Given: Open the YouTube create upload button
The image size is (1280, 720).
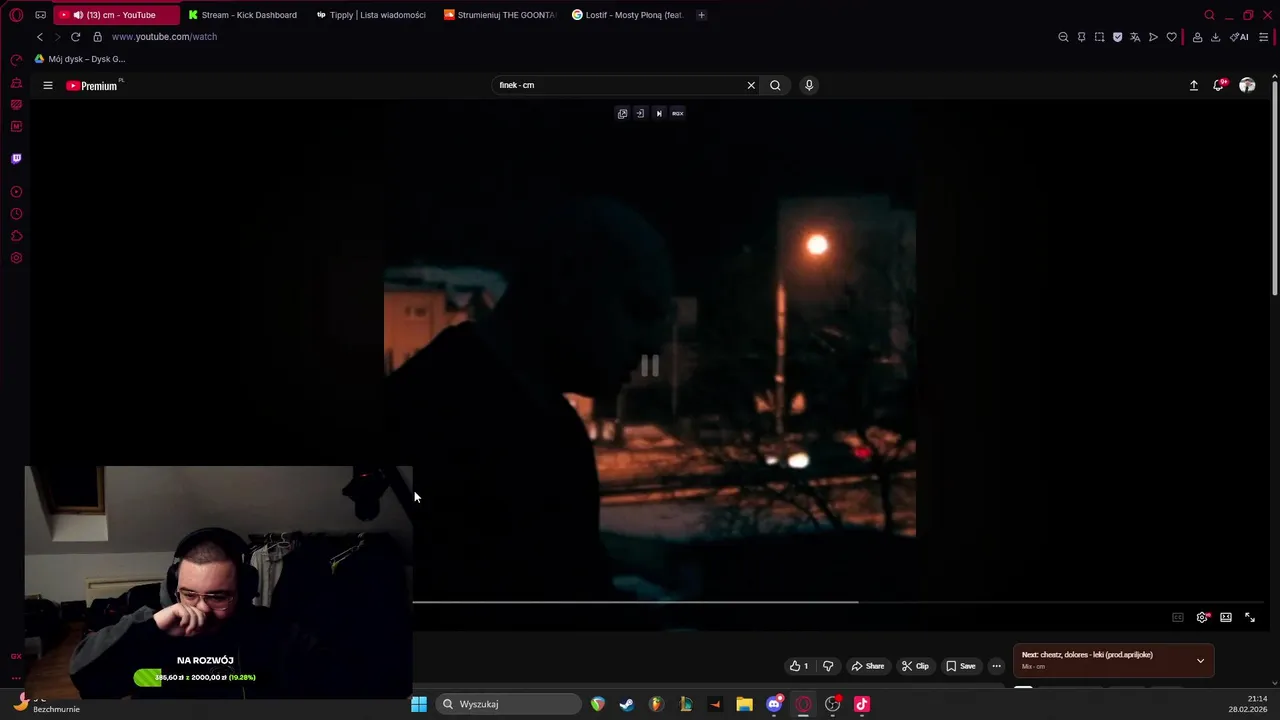Looking at the screenshot, I should pos(1193,85).
